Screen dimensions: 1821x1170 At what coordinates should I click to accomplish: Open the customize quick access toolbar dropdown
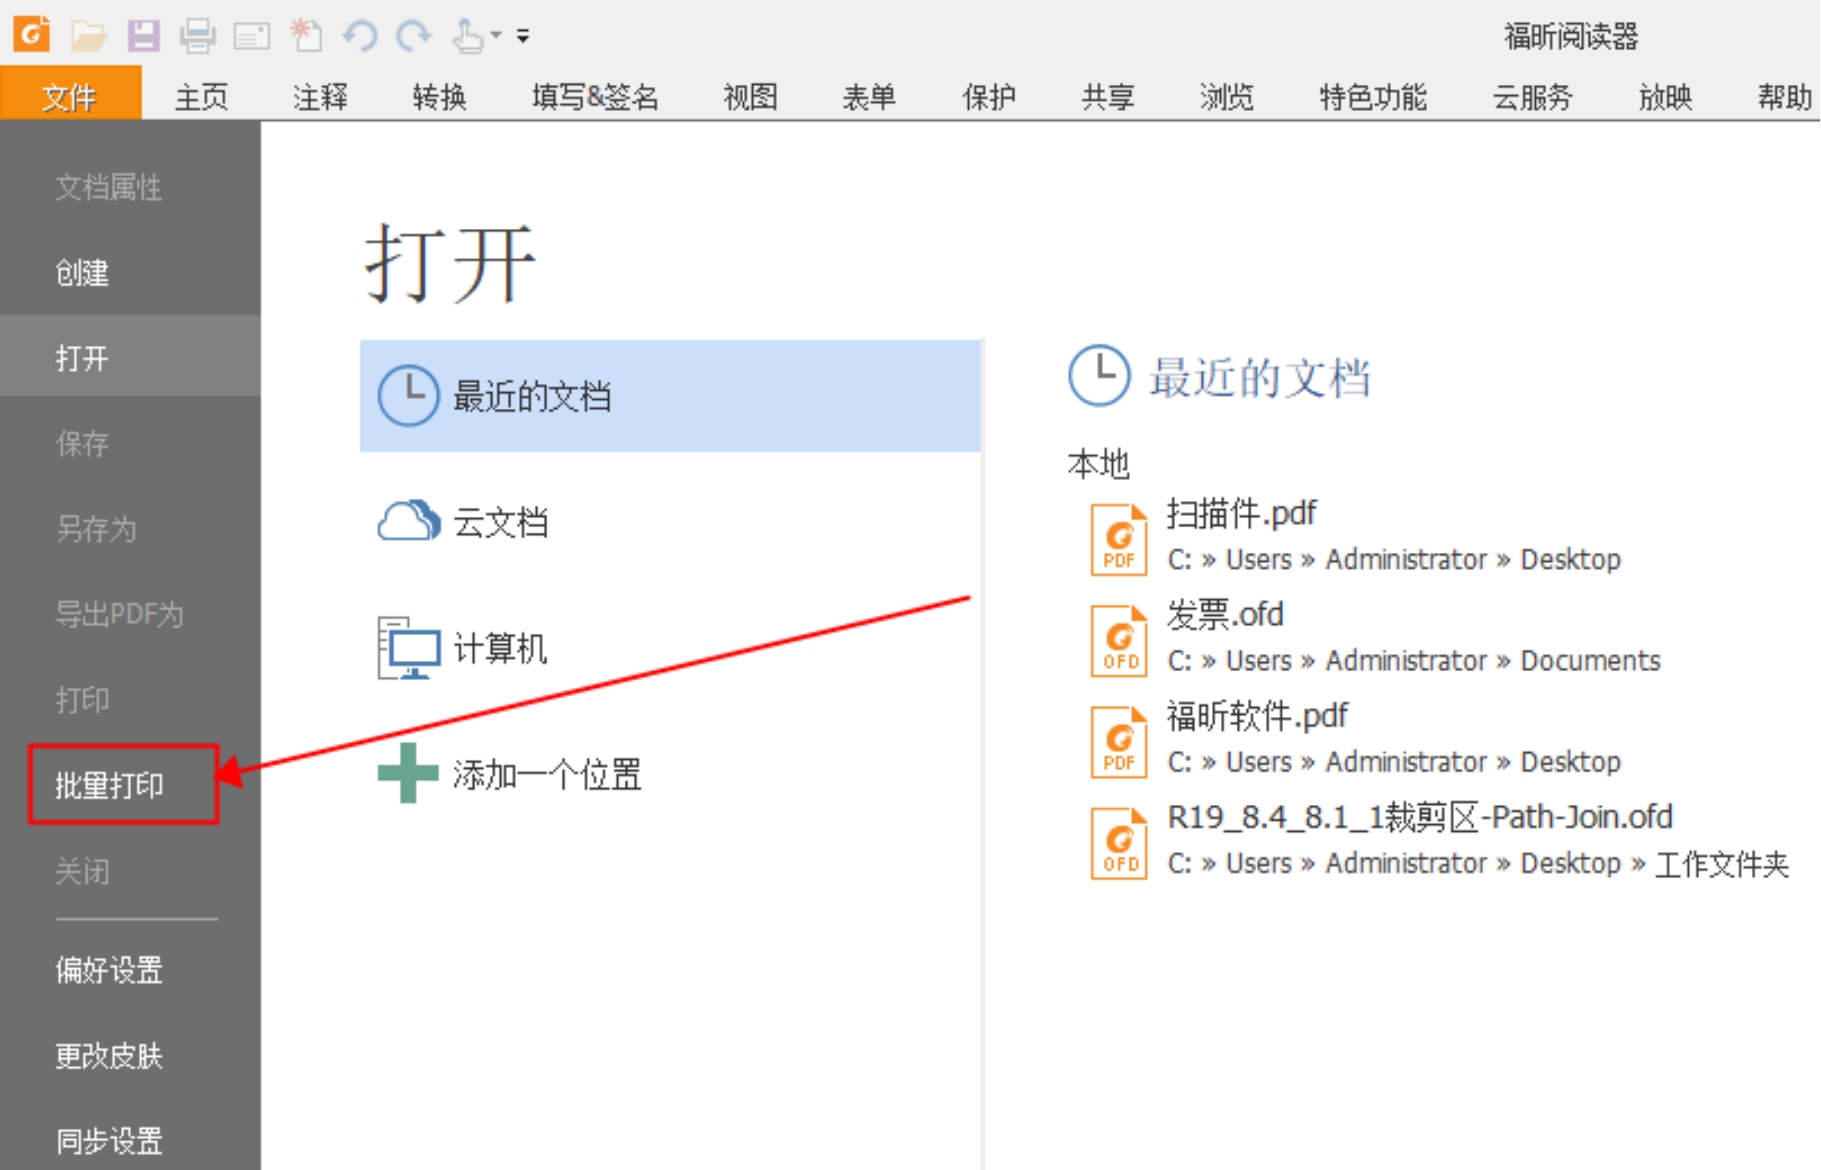[523, 37]
